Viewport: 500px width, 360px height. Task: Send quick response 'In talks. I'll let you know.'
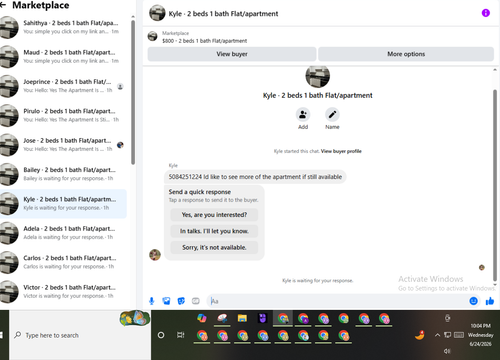point(214,231)
